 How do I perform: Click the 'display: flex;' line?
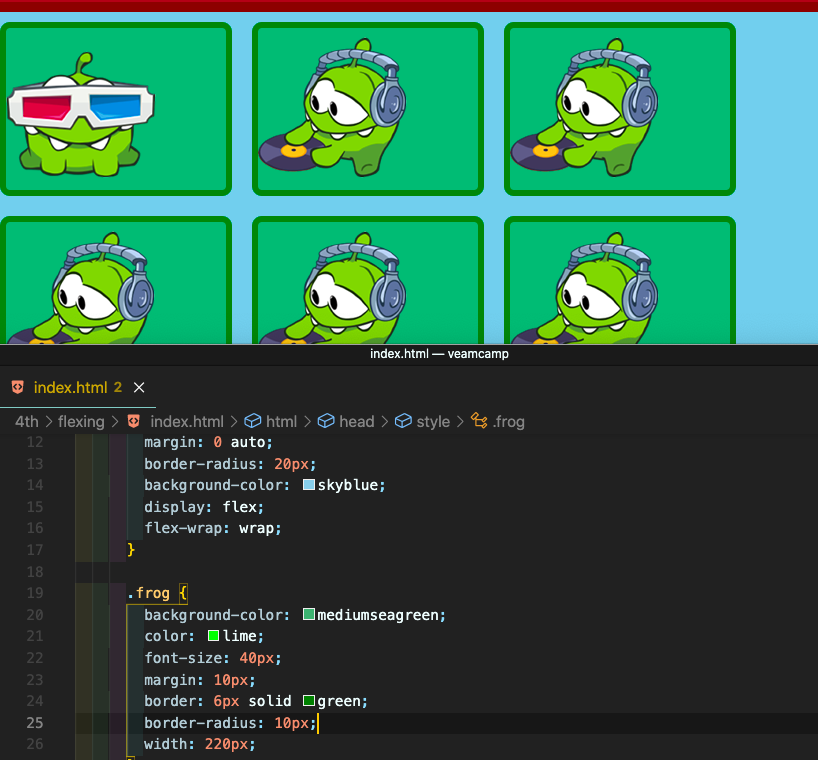point(204,507)
